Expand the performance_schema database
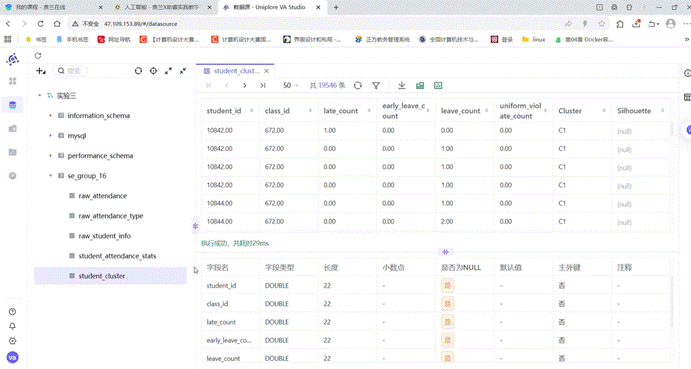Image resolution: width=691 pixels, height=369 pixels. 50,156
